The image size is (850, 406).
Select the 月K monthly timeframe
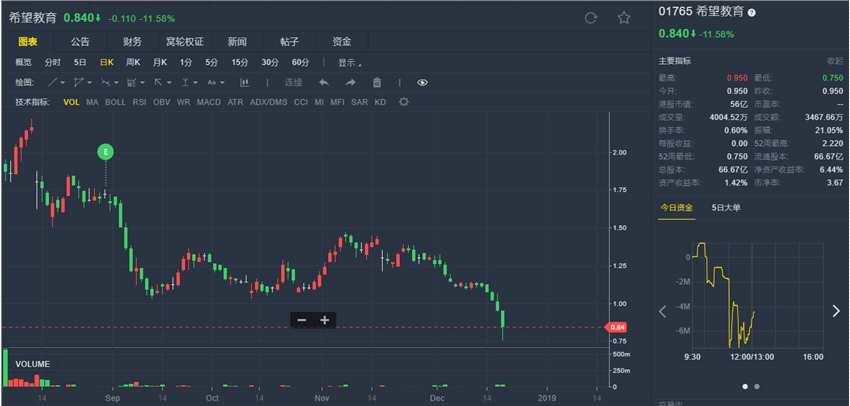click(x=160, y=63)
